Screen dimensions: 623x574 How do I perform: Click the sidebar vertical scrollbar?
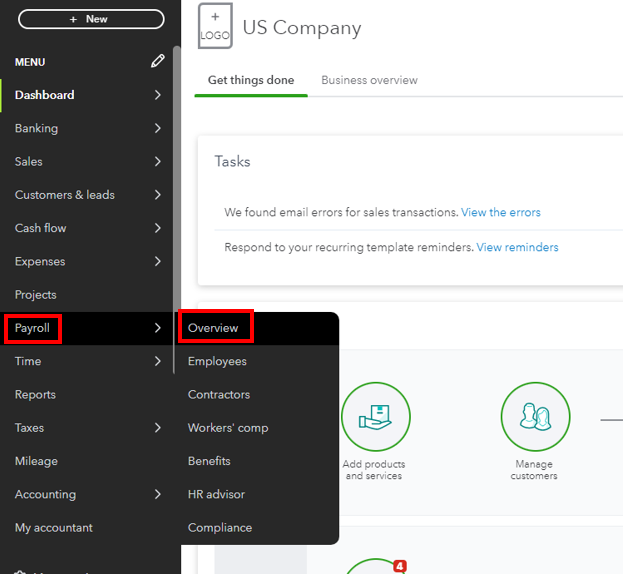point(177,200)
